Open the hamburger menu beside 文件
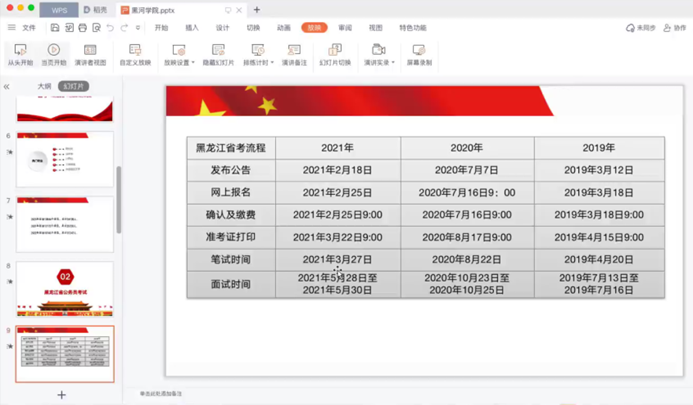 pos(11,27)
